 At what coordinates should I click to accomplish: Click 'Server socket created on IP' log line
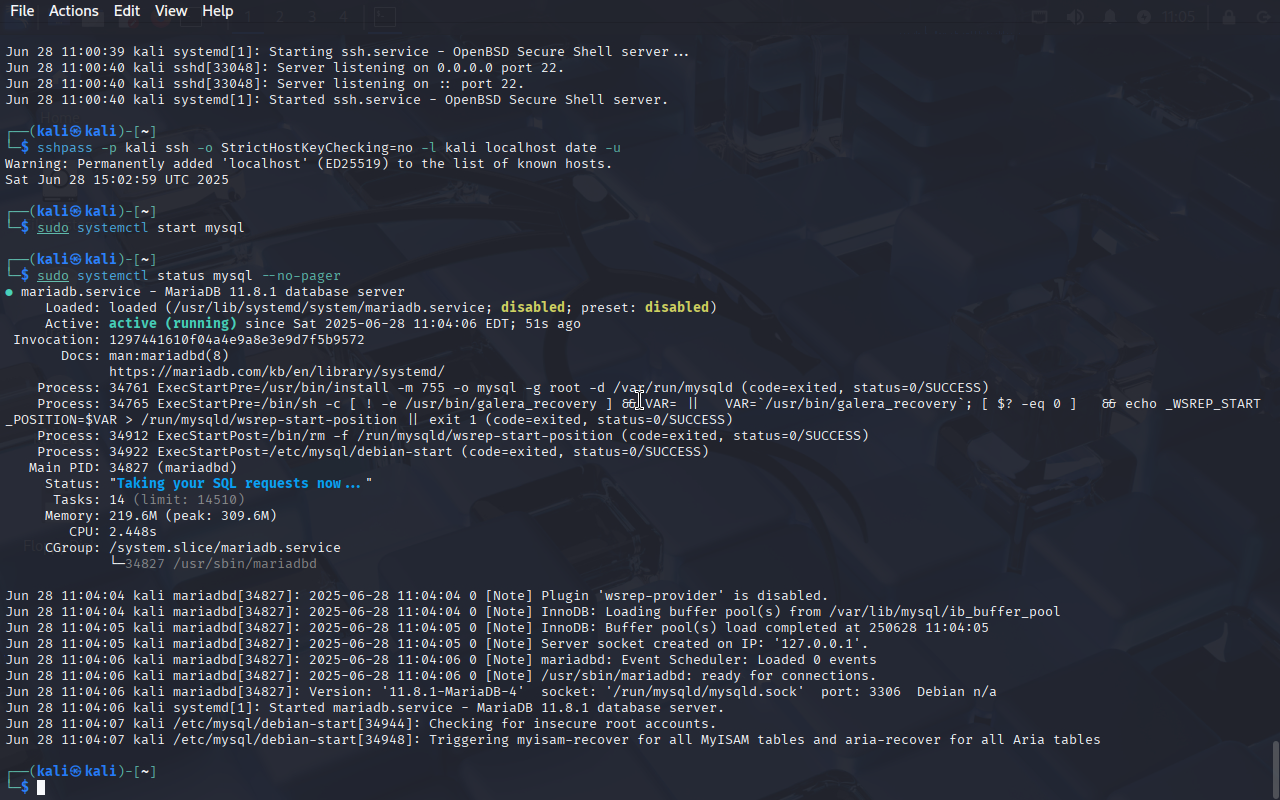(x=437, y=644)
